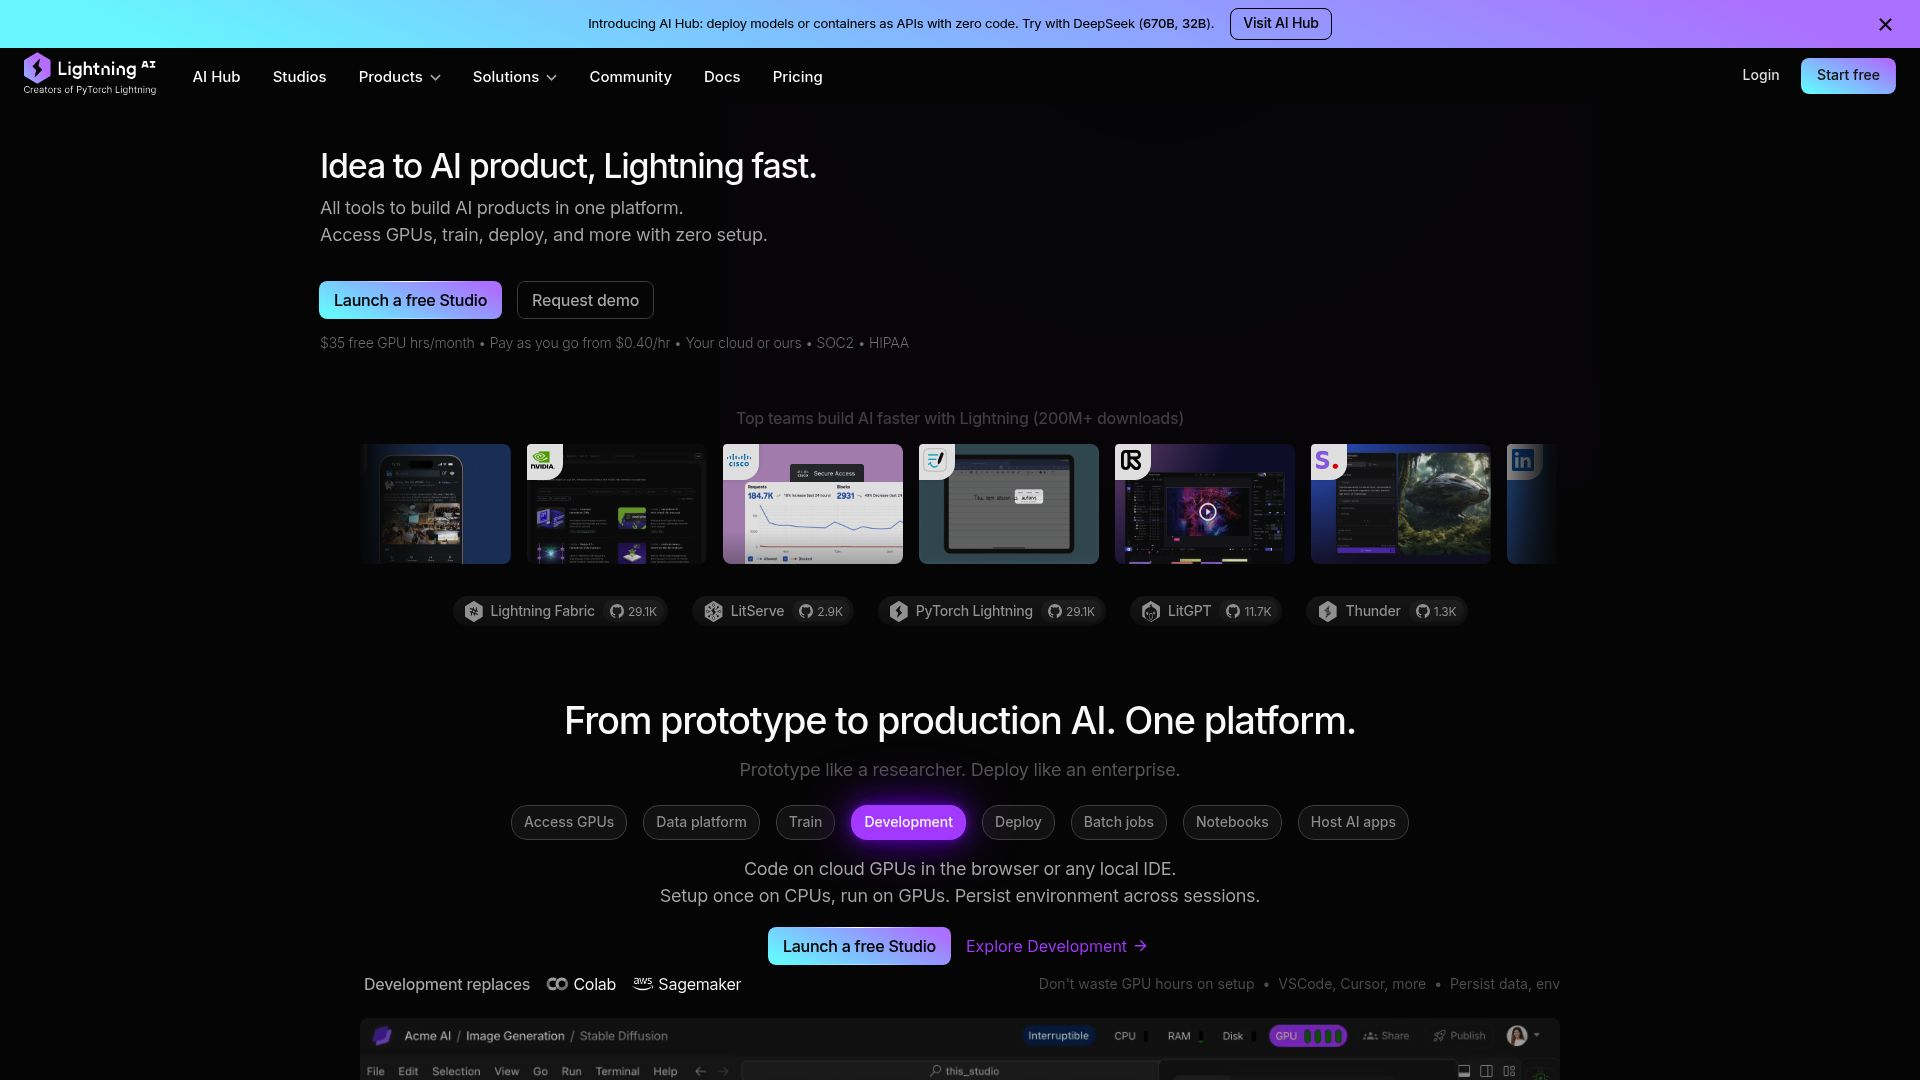This screenshot has height=1080, width=1920.
Task: Switch to the Deploy pill
Action: tap(1018, 822)
